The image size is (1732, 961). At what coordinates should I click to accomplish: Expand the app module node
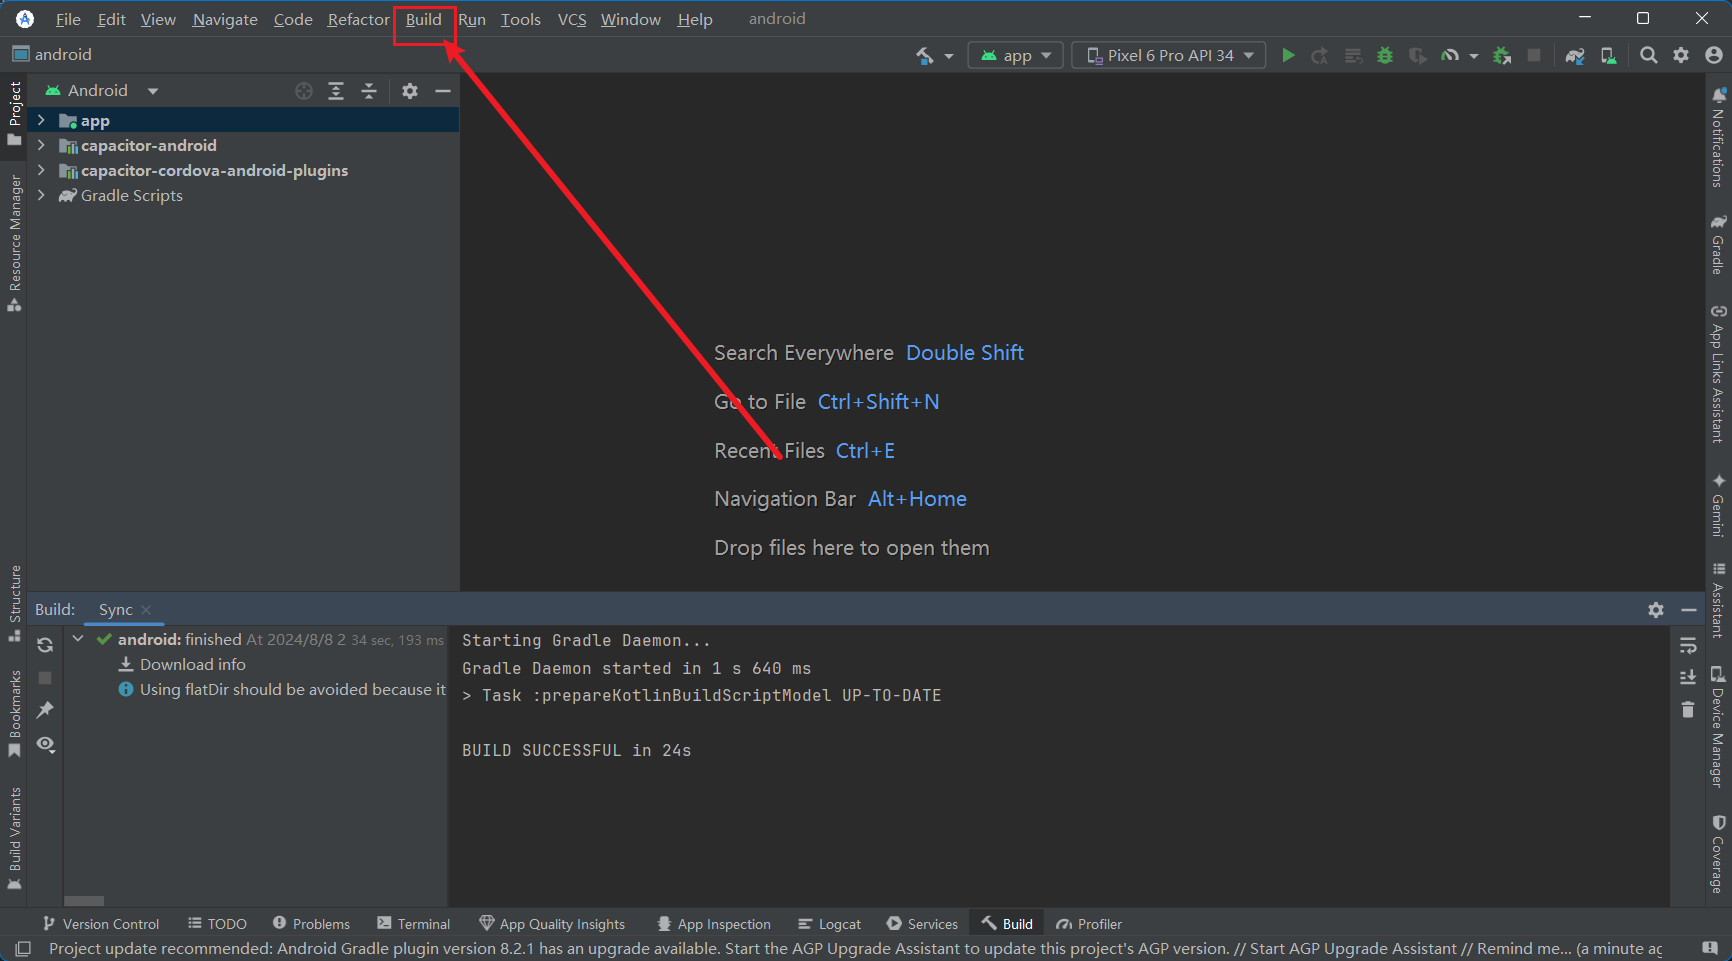[x=41, y=120]
